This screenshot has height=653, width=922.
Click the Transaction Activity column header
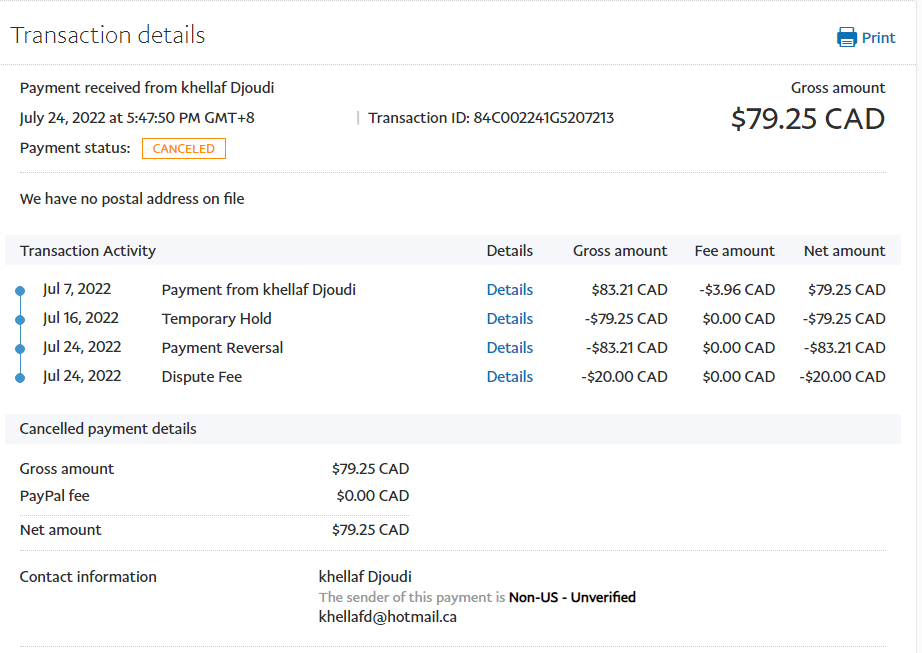tap(88, 251)
